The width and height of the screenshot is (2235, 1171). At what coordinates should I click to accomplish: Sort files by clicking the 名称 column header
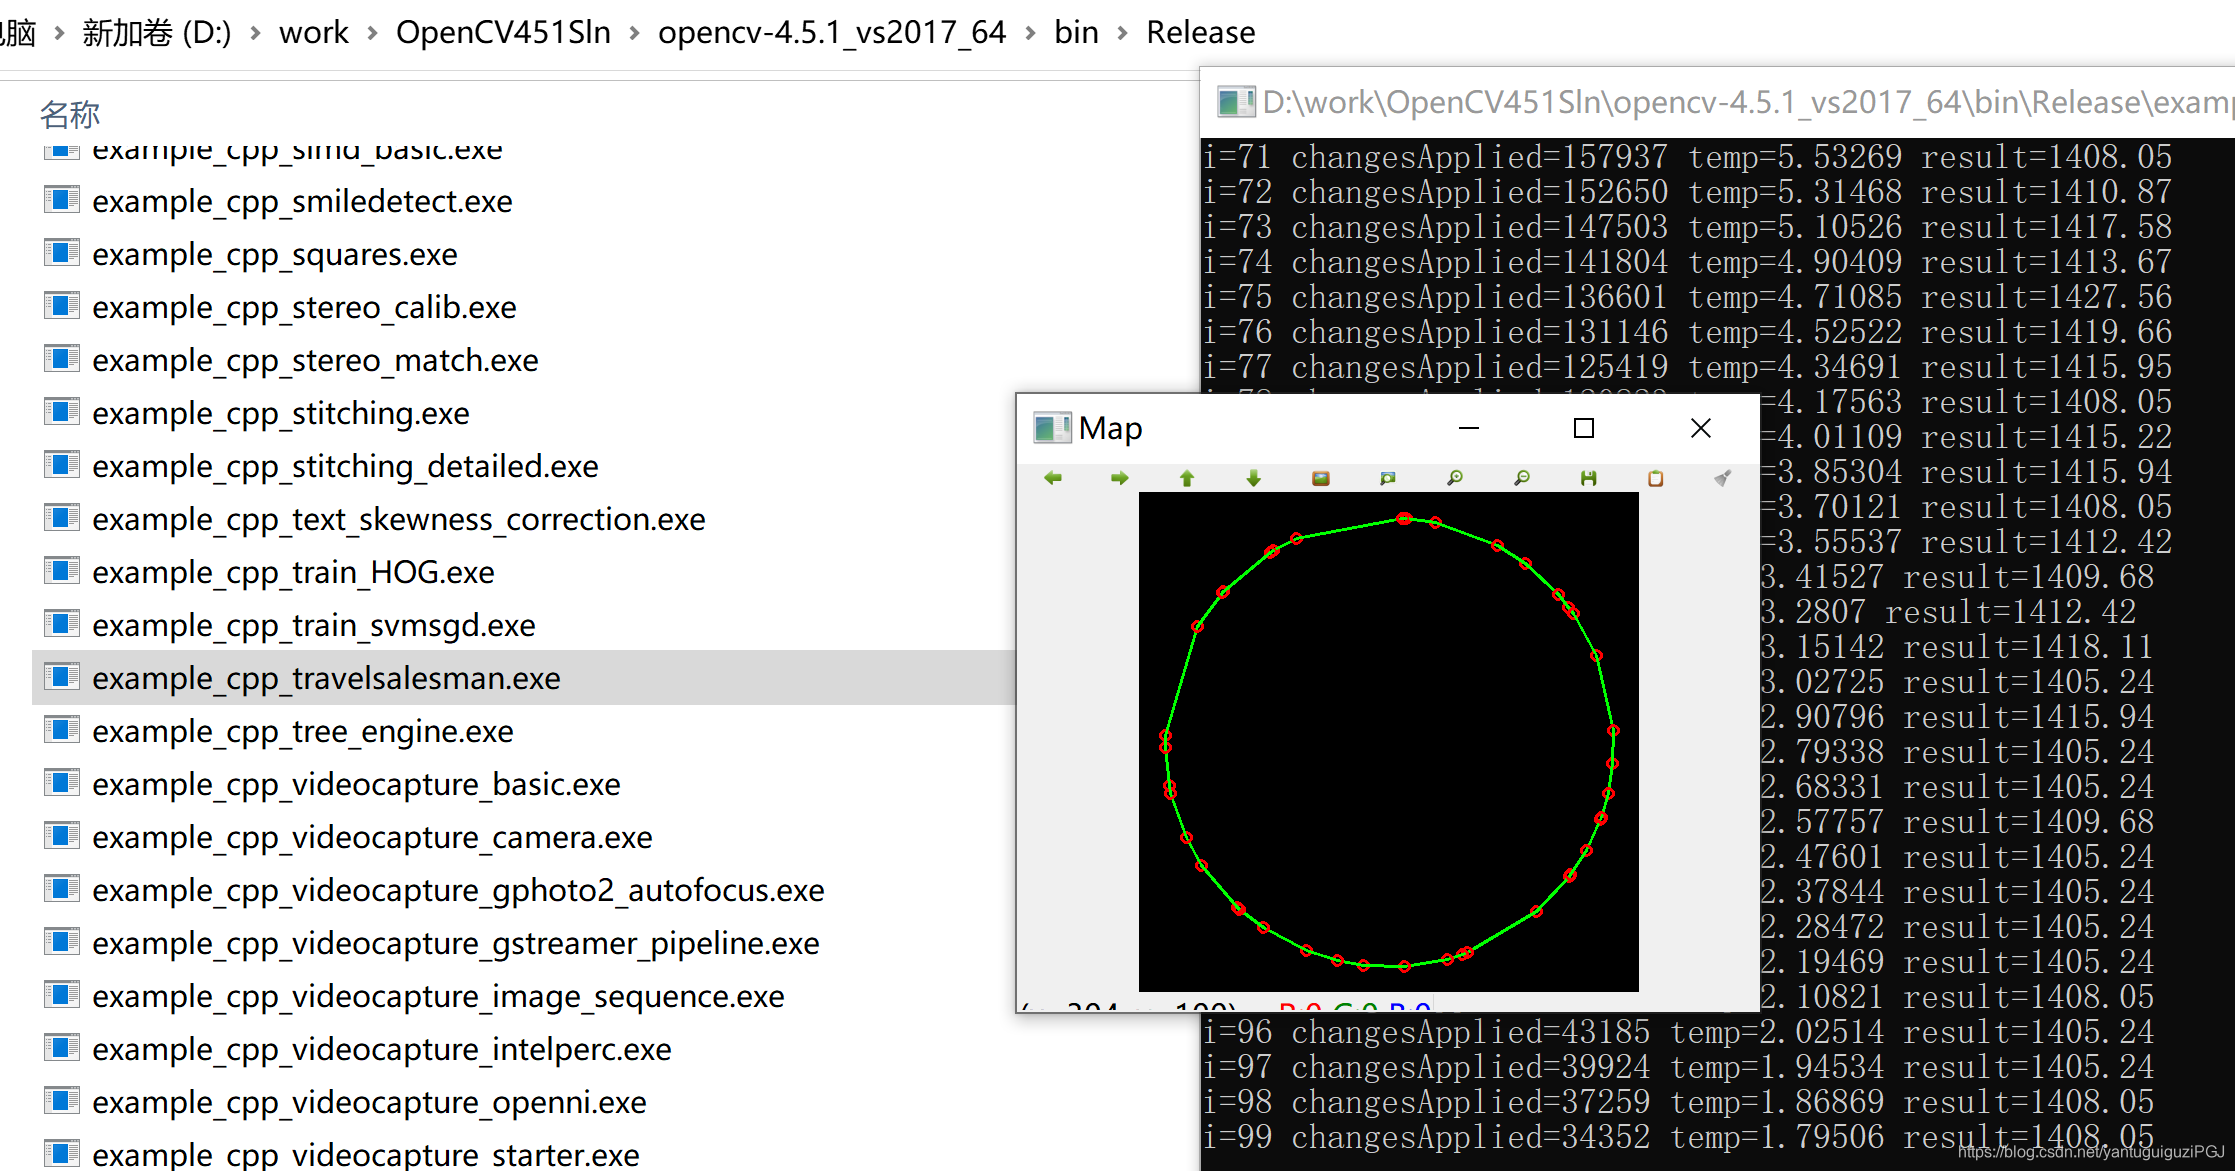pyautogui.click(x=68, y=113)
